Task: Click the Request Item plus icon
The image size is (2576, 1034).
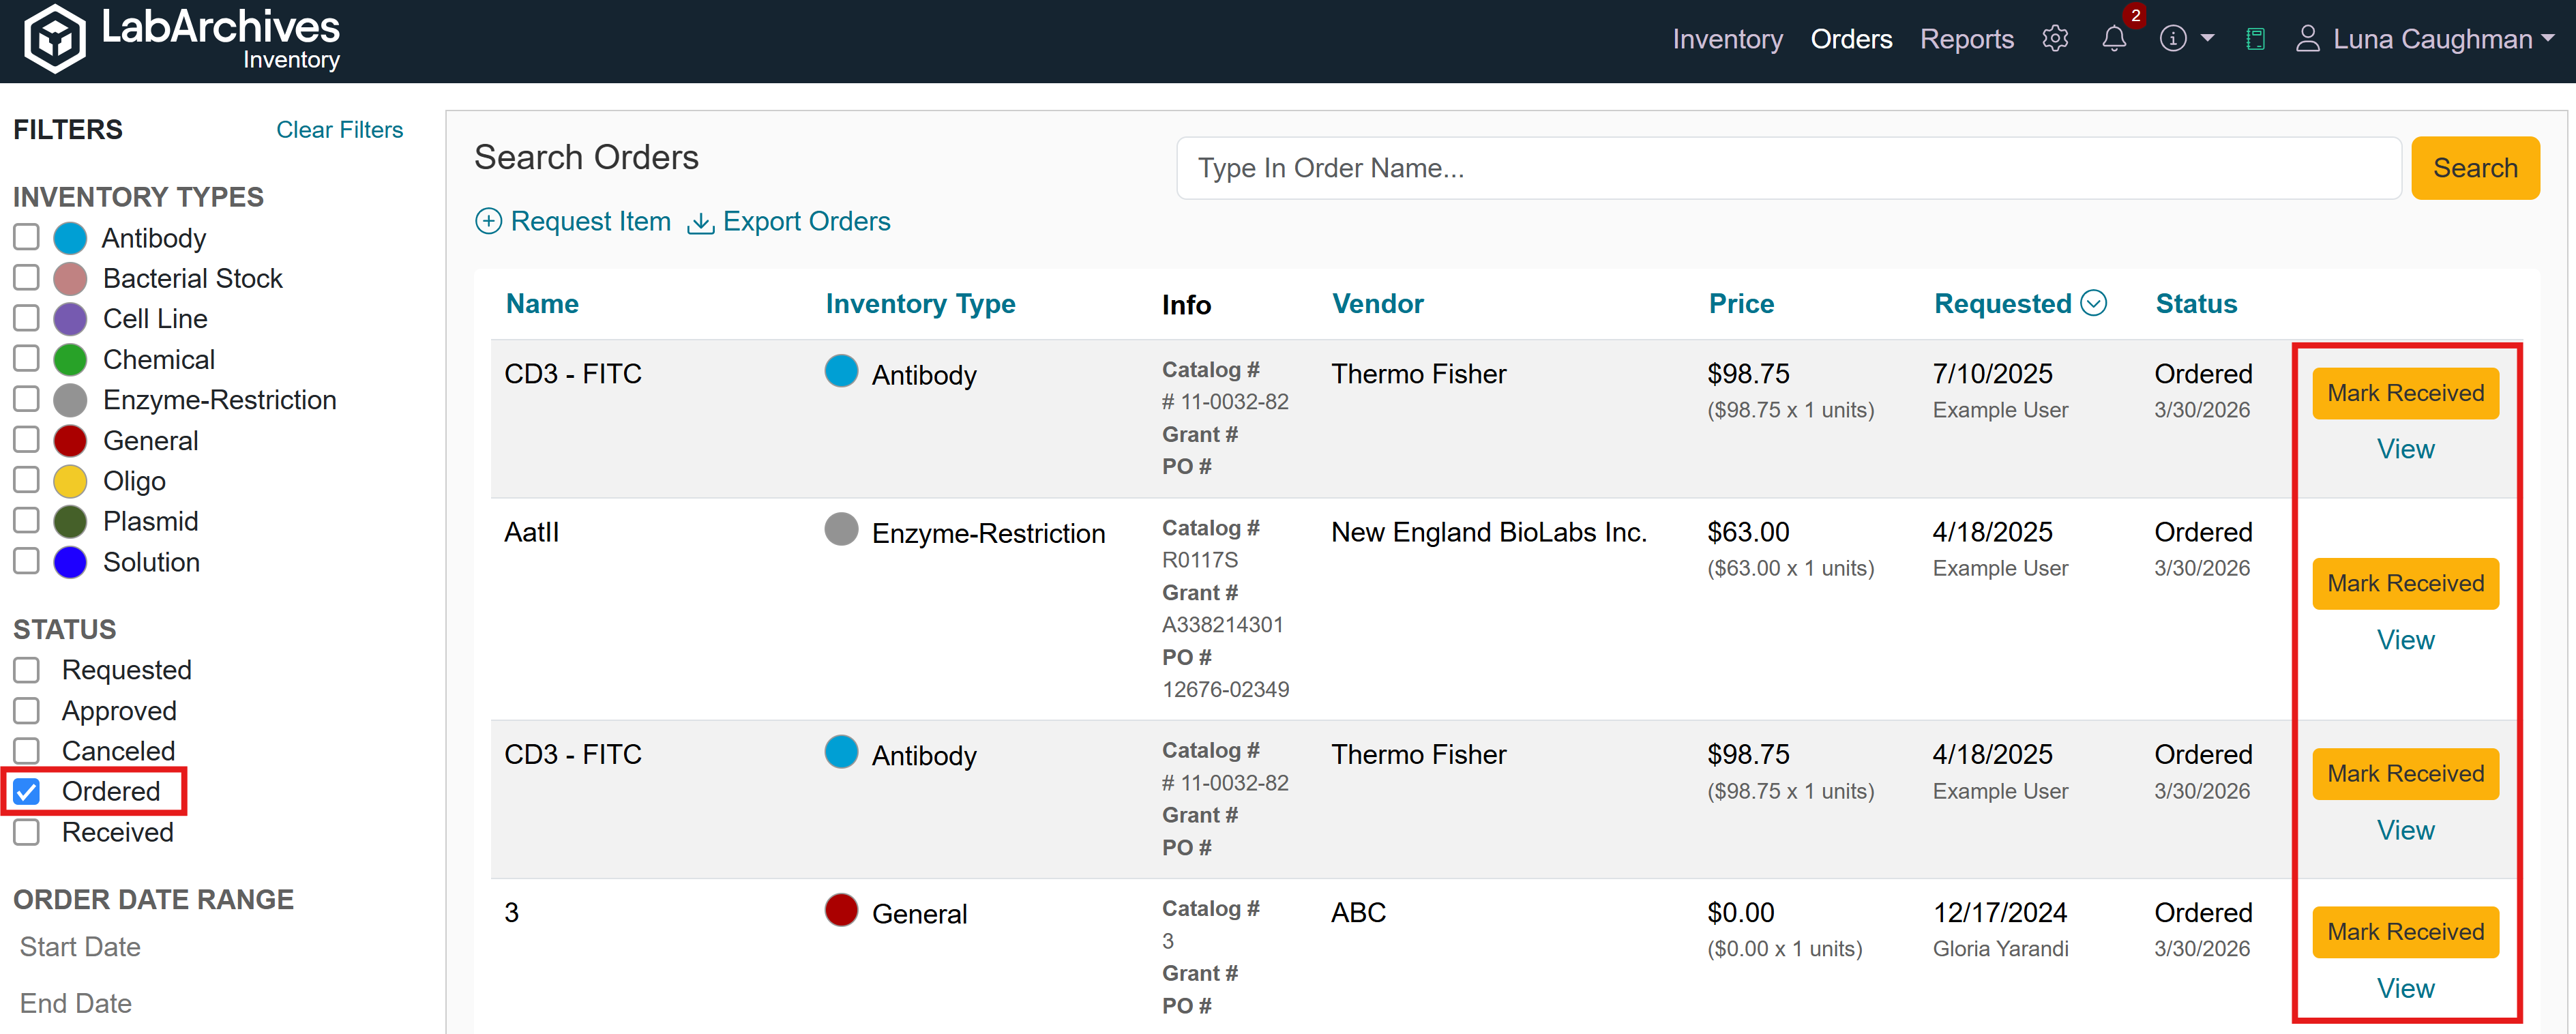Action: 488,221
